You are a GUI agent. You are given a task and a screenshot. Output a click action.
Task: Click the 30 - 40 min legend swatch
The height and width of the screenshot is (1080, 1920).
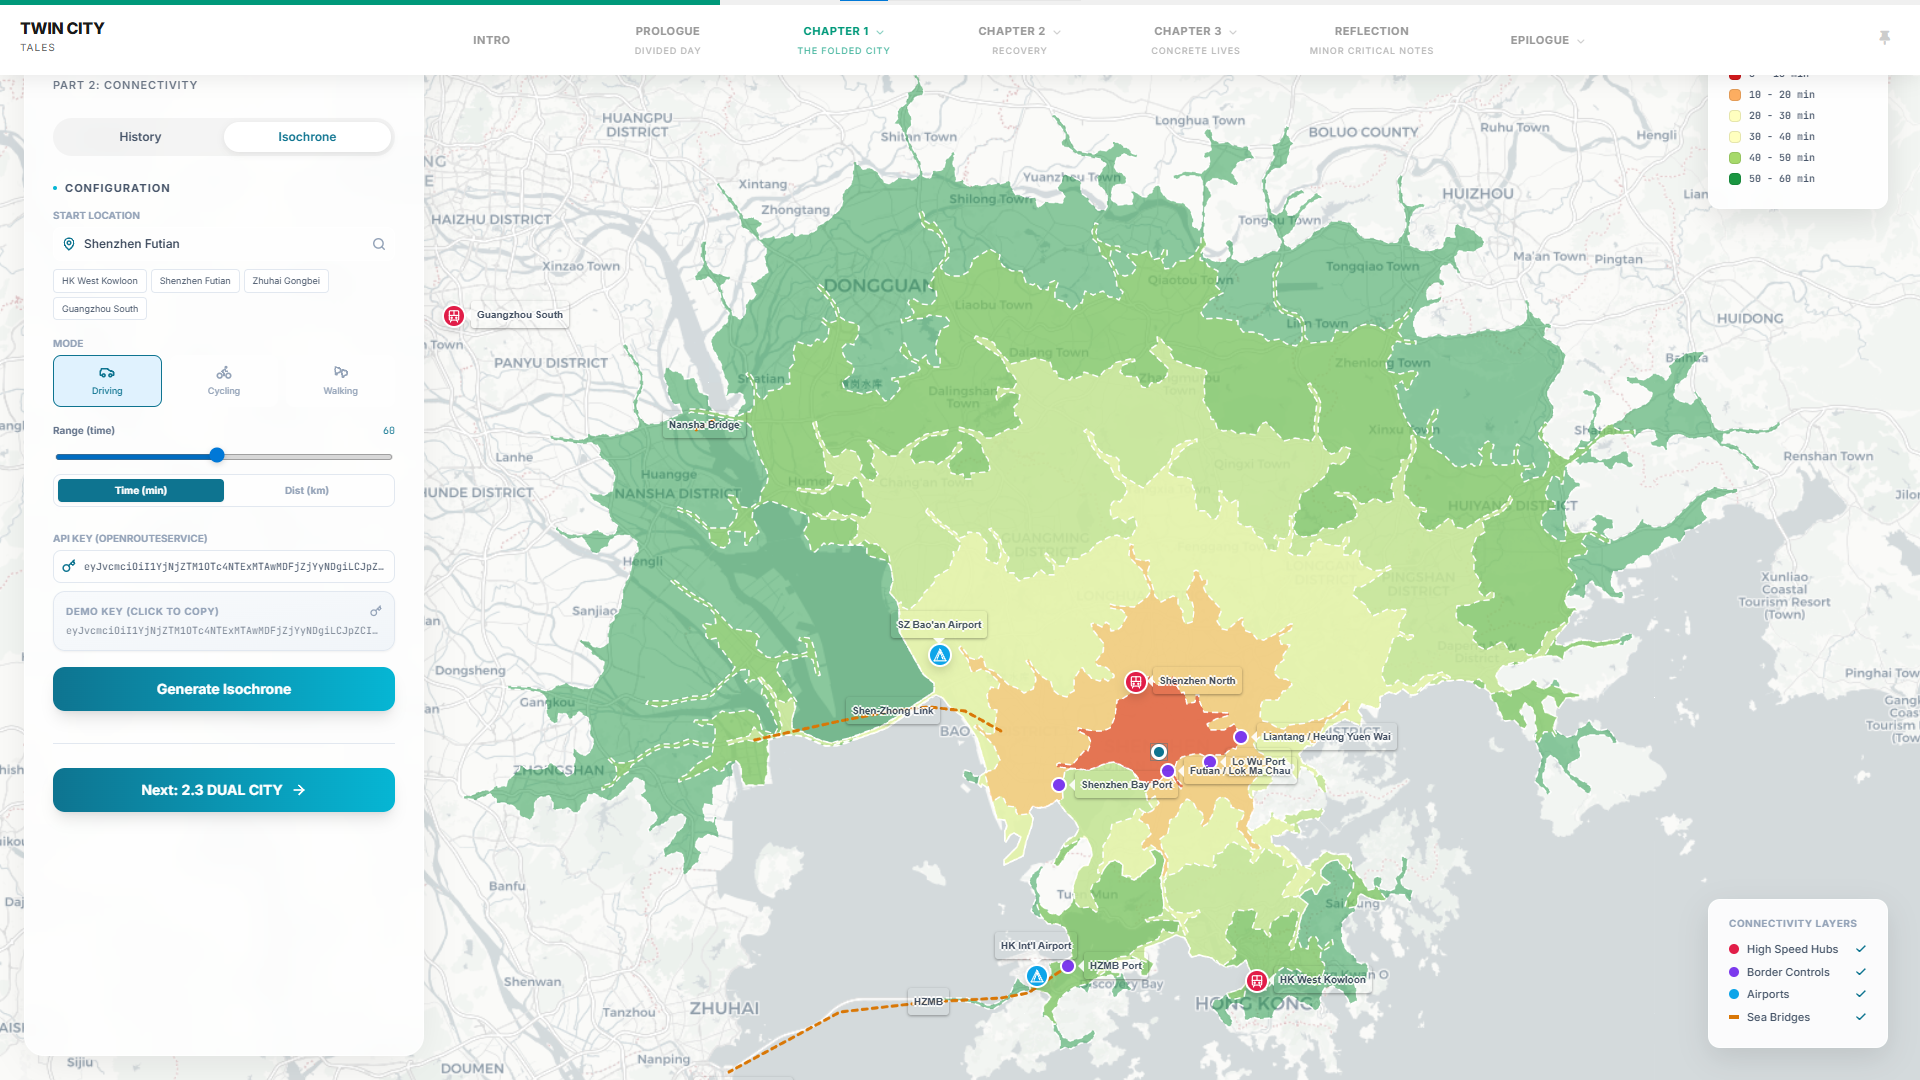coord(1735,137)
